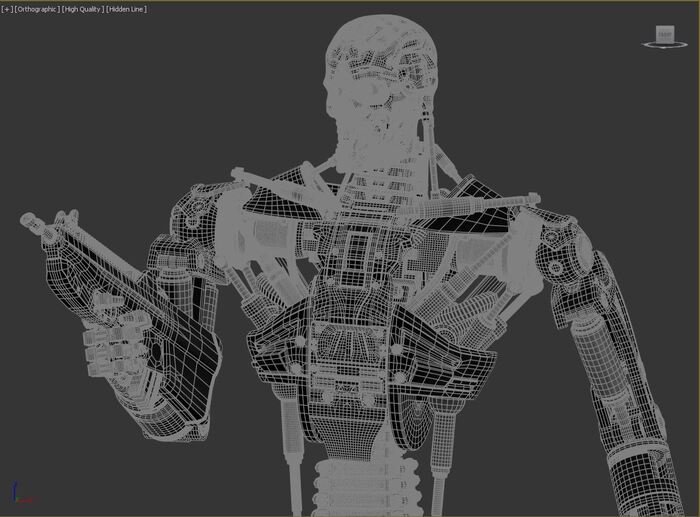Open the [+] viewport general menu
This screenshot has width=700, height=517.
[7, 9]
